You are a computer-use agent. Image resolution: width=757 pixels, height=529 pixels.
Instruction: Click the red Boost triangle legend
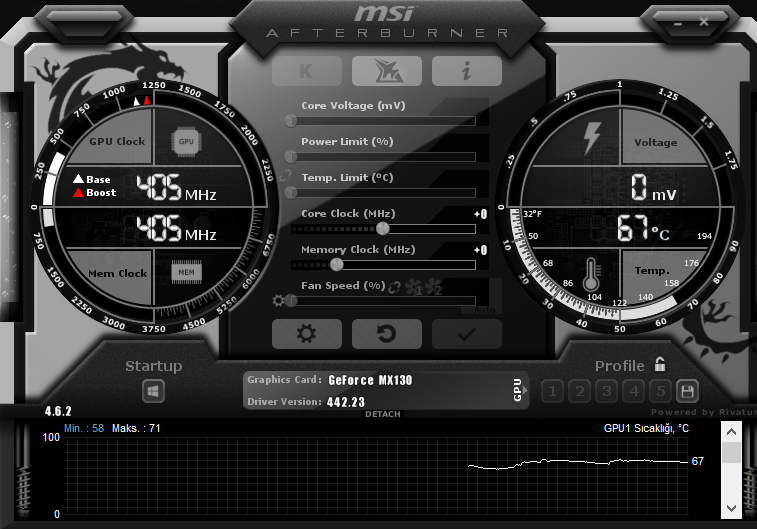(x=78, y=193)
